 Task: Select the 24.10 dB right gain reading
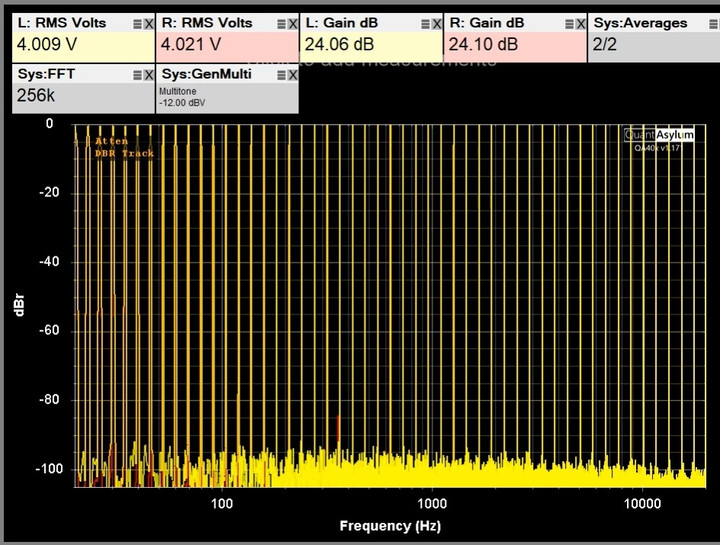483,45
